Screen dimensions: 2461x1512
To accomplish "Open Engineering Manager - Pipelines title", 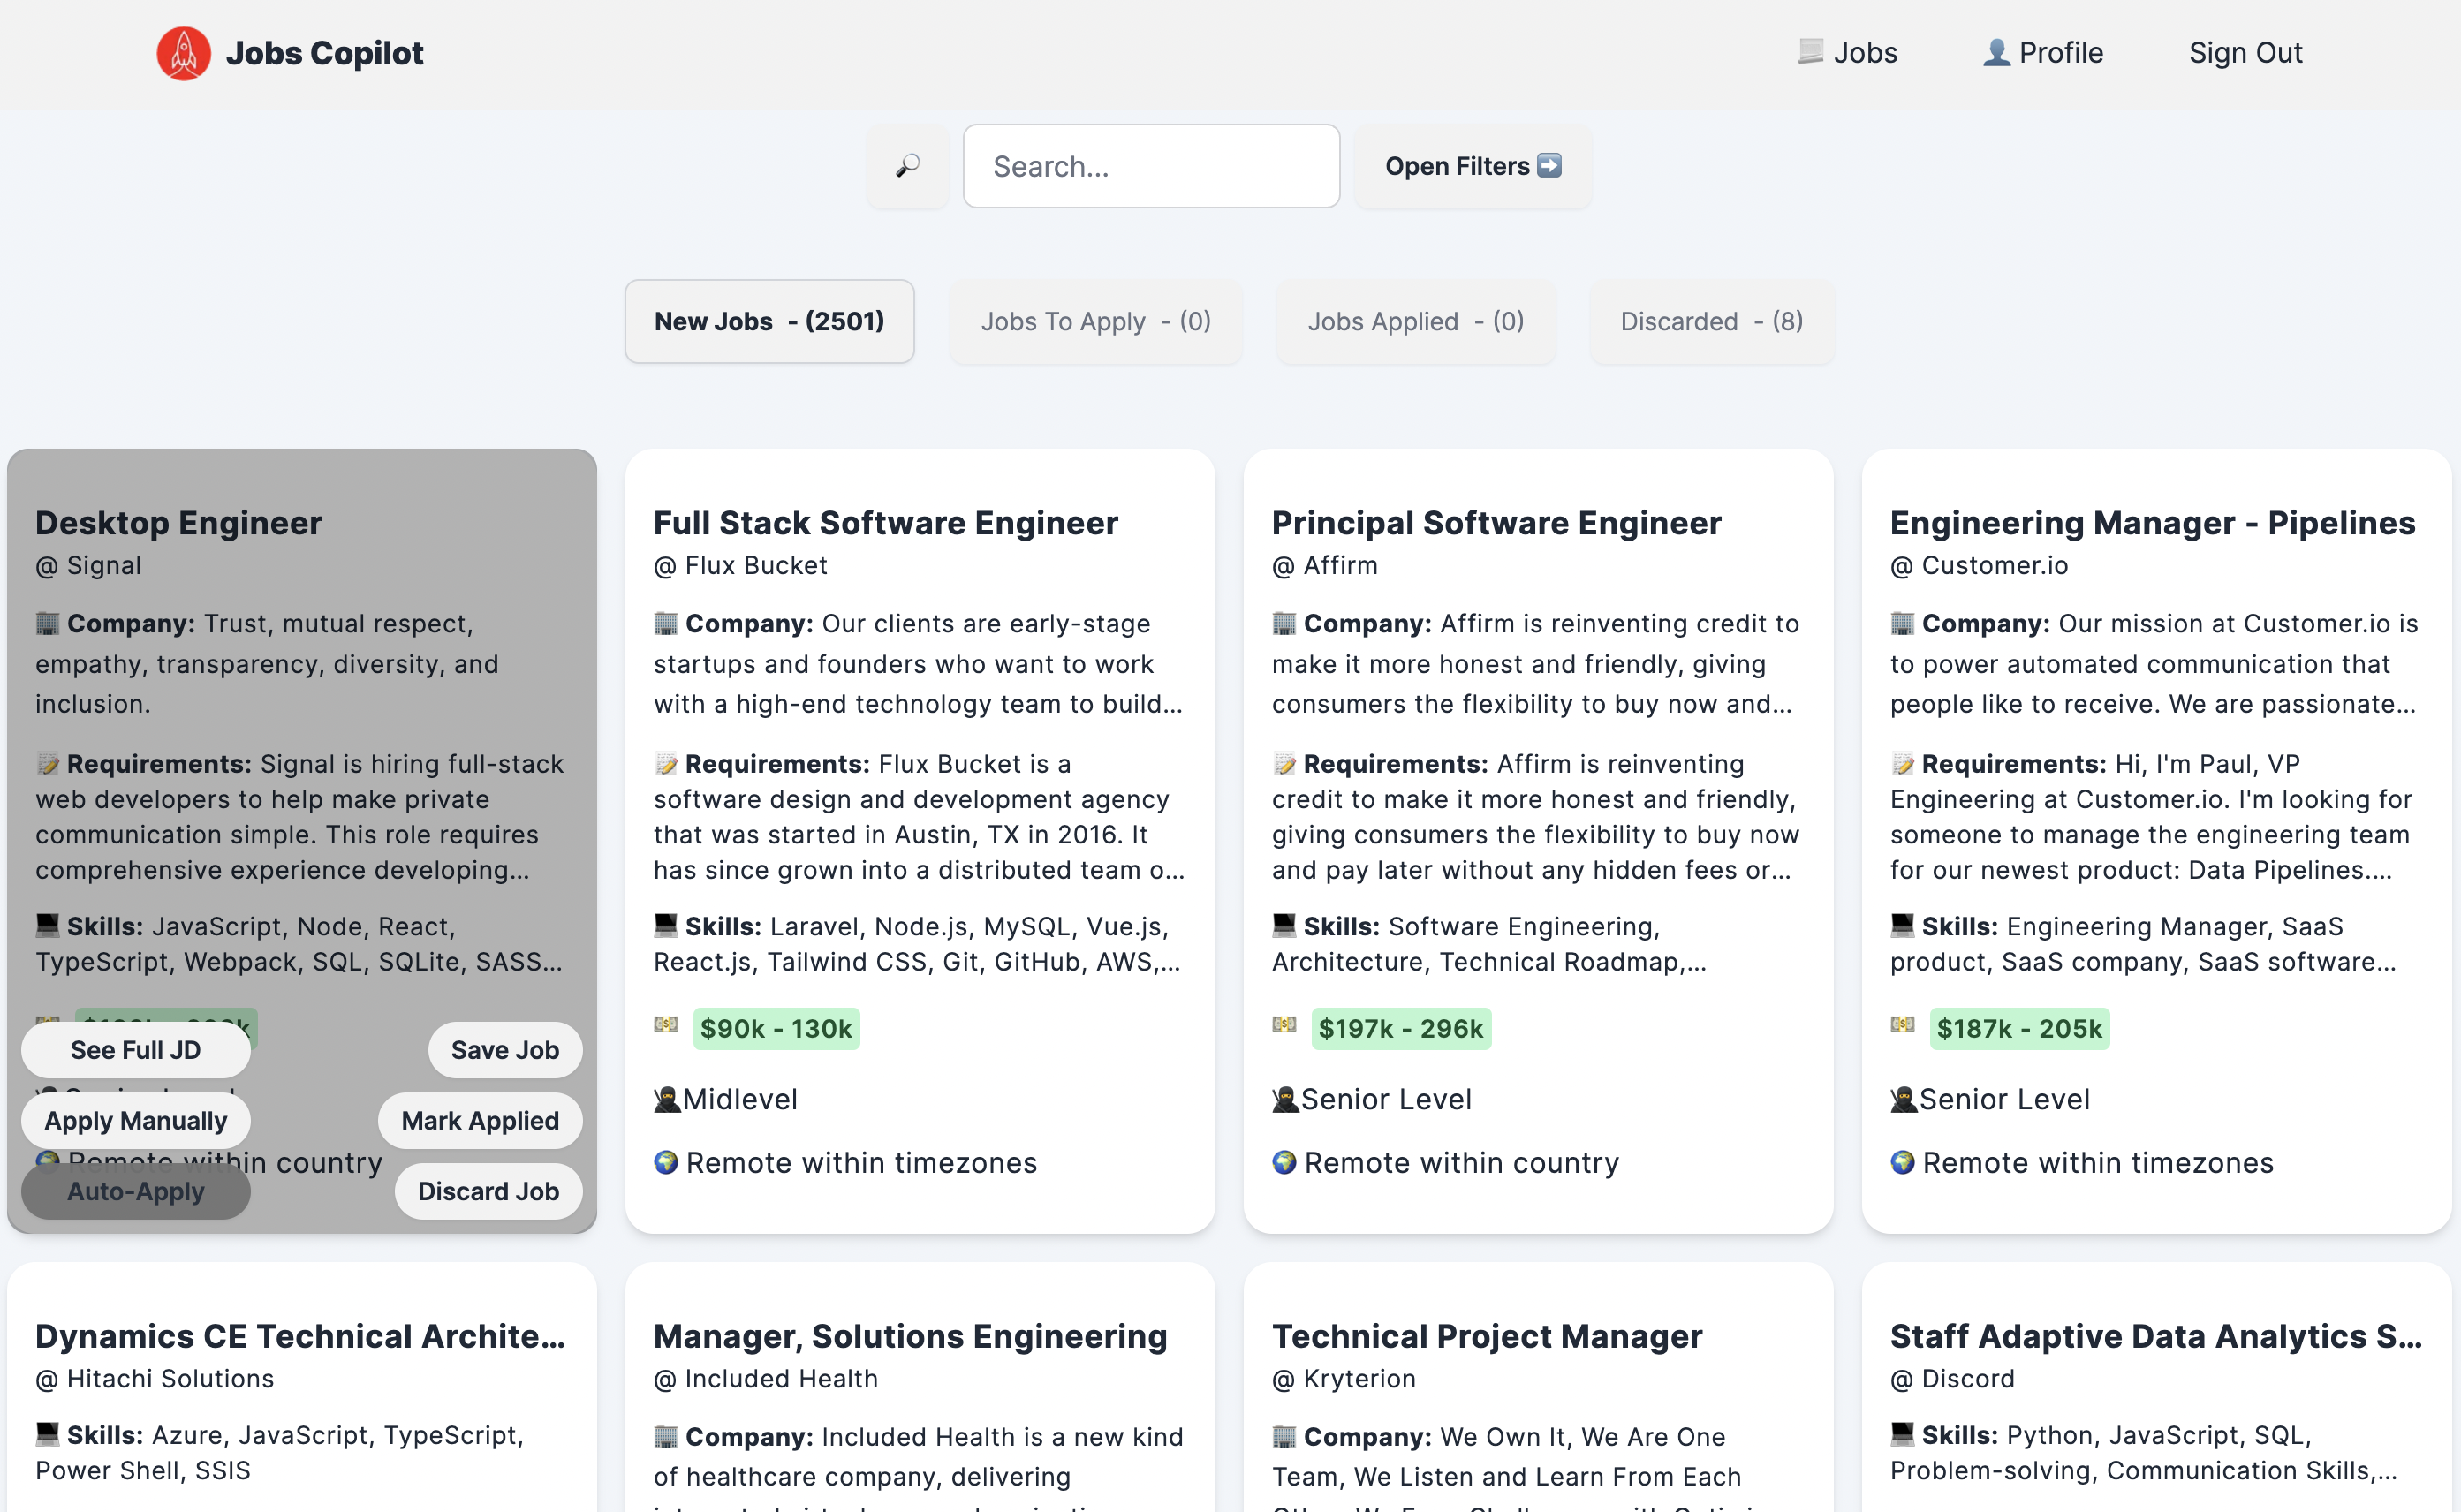I will pos(2153,523).
